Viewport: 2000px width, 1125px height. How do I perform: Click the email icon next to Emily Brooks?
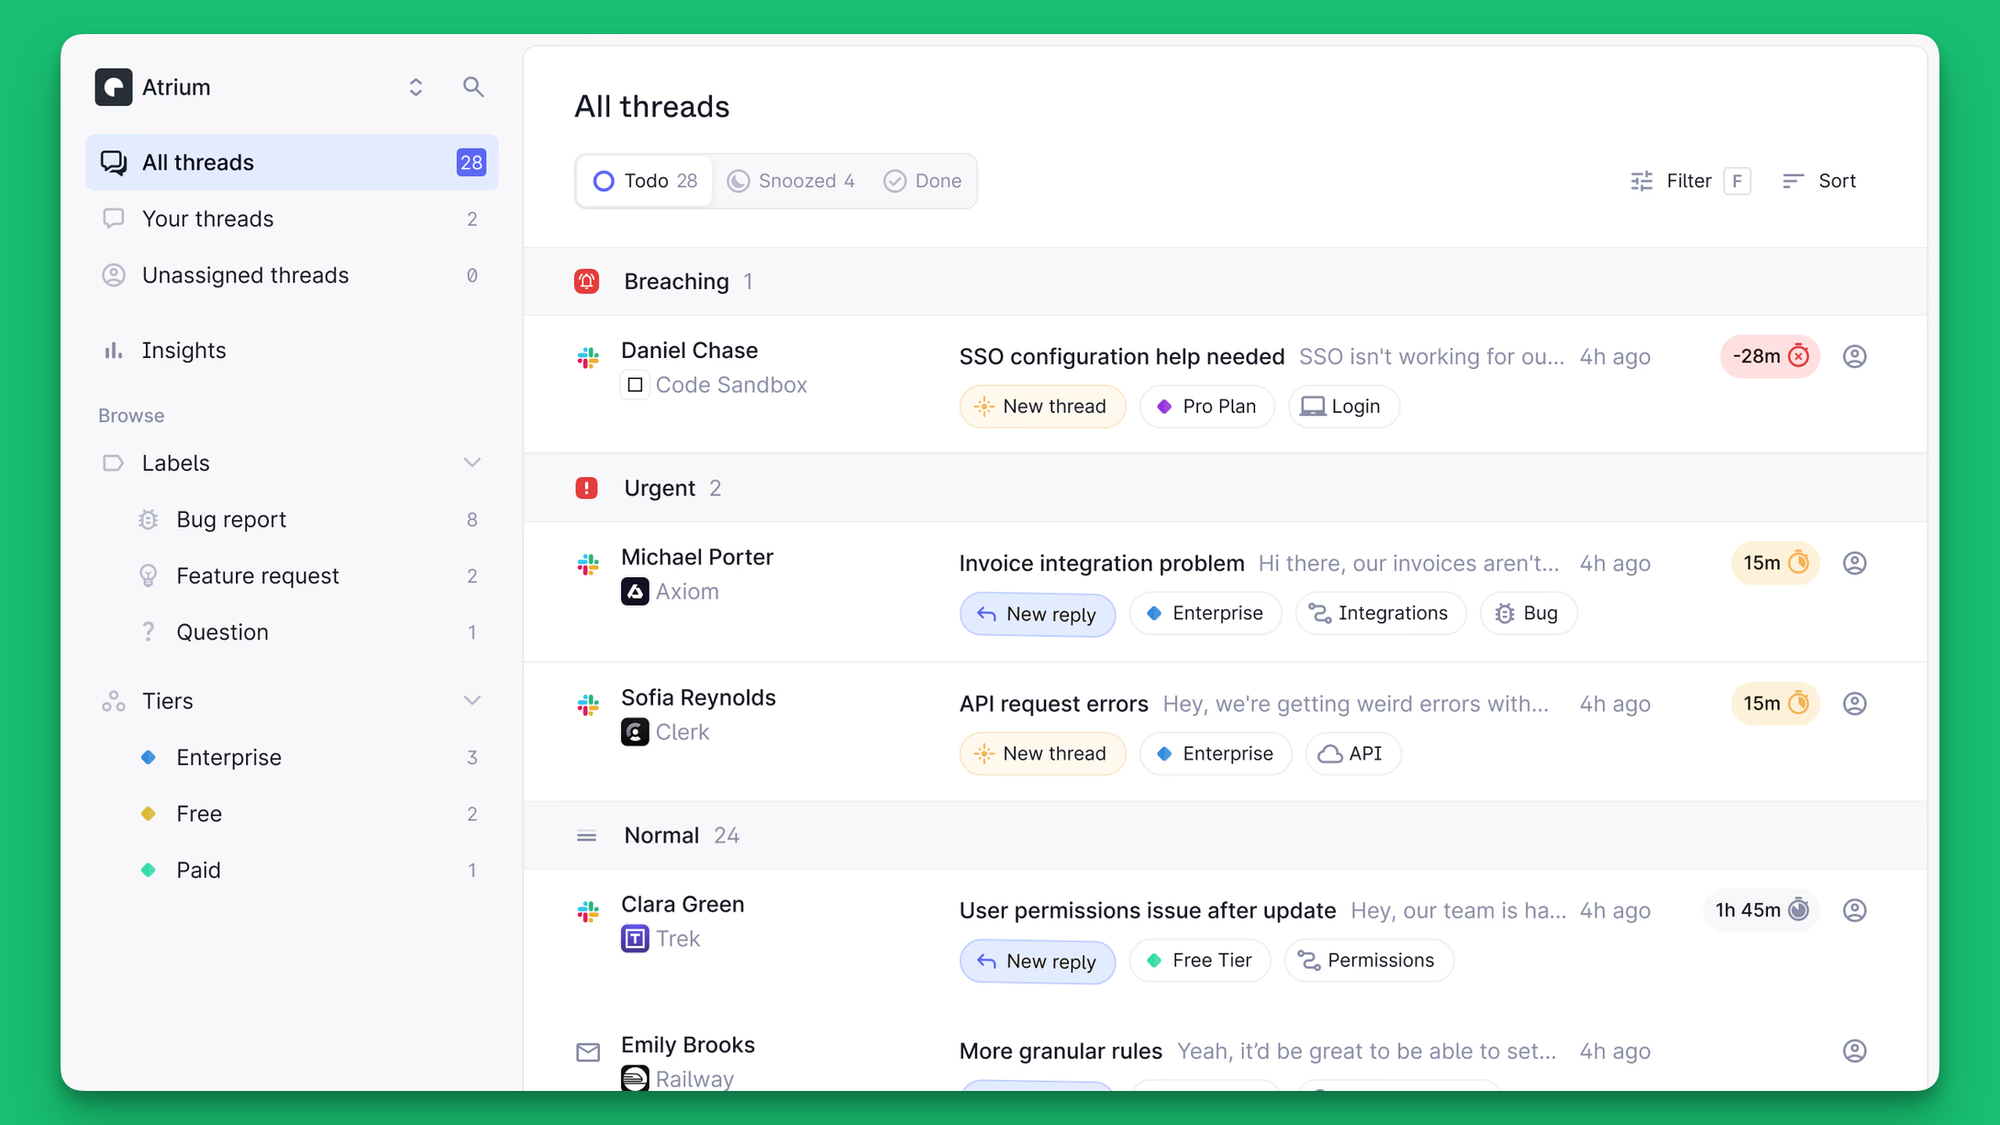coord(587,1052)
